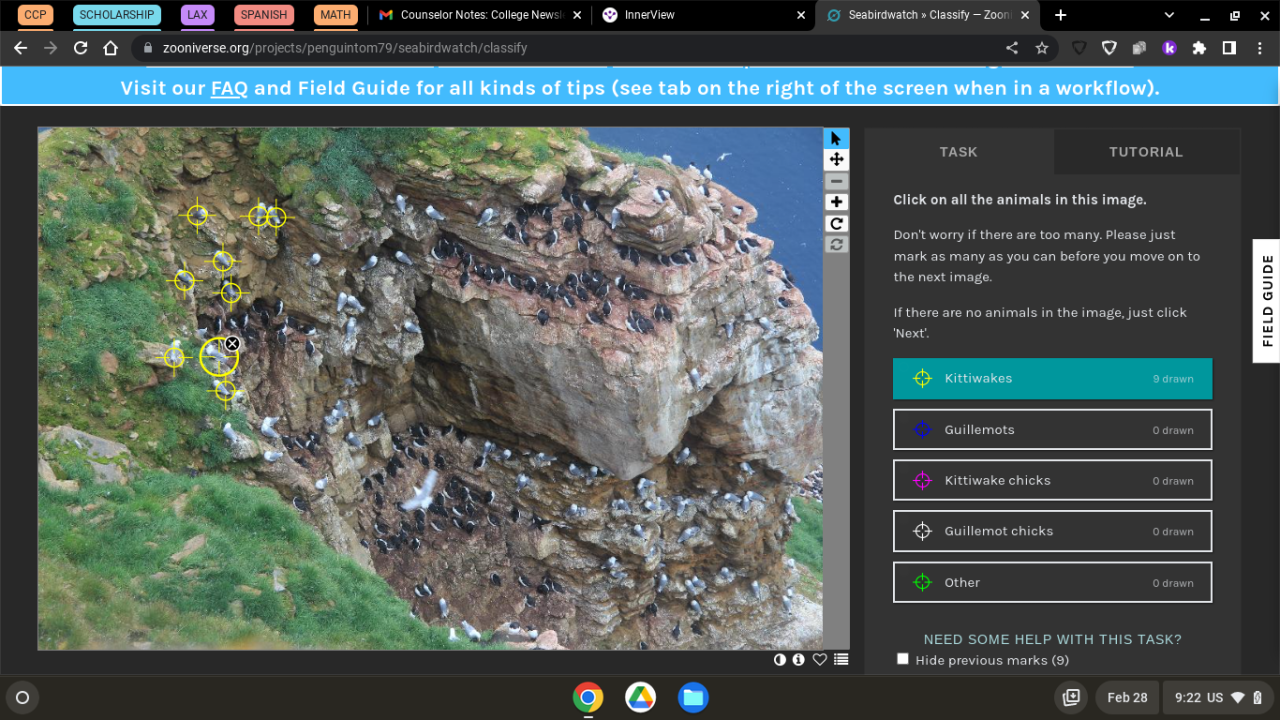Delete the selected mark with X button
The width and height of the screenshot is (1280, 720).
(x=232, y=344)
